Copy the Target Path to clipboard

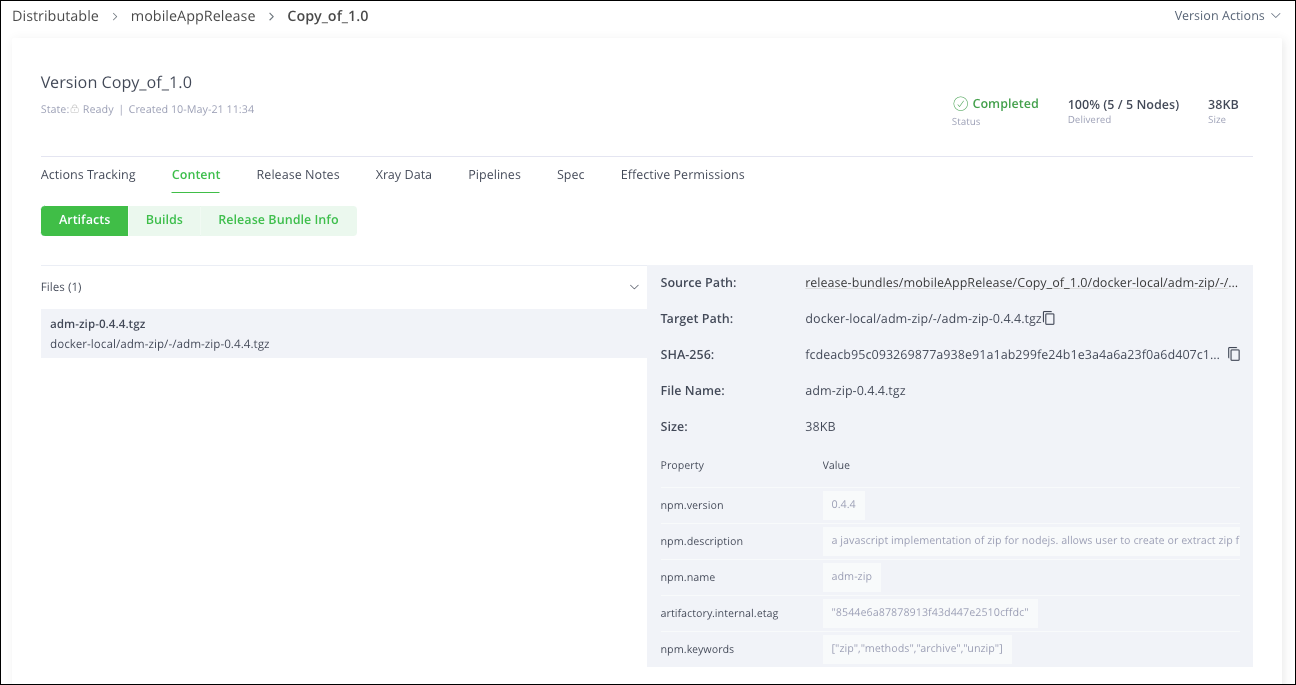click(x=1049, y=318)
